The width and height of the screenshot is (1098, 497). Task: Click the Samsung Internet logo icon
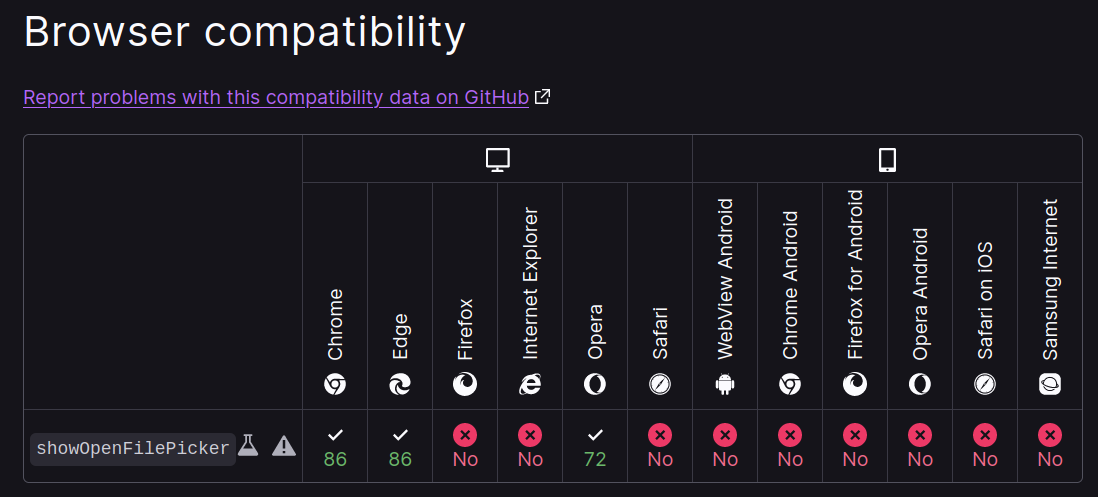1050,384
